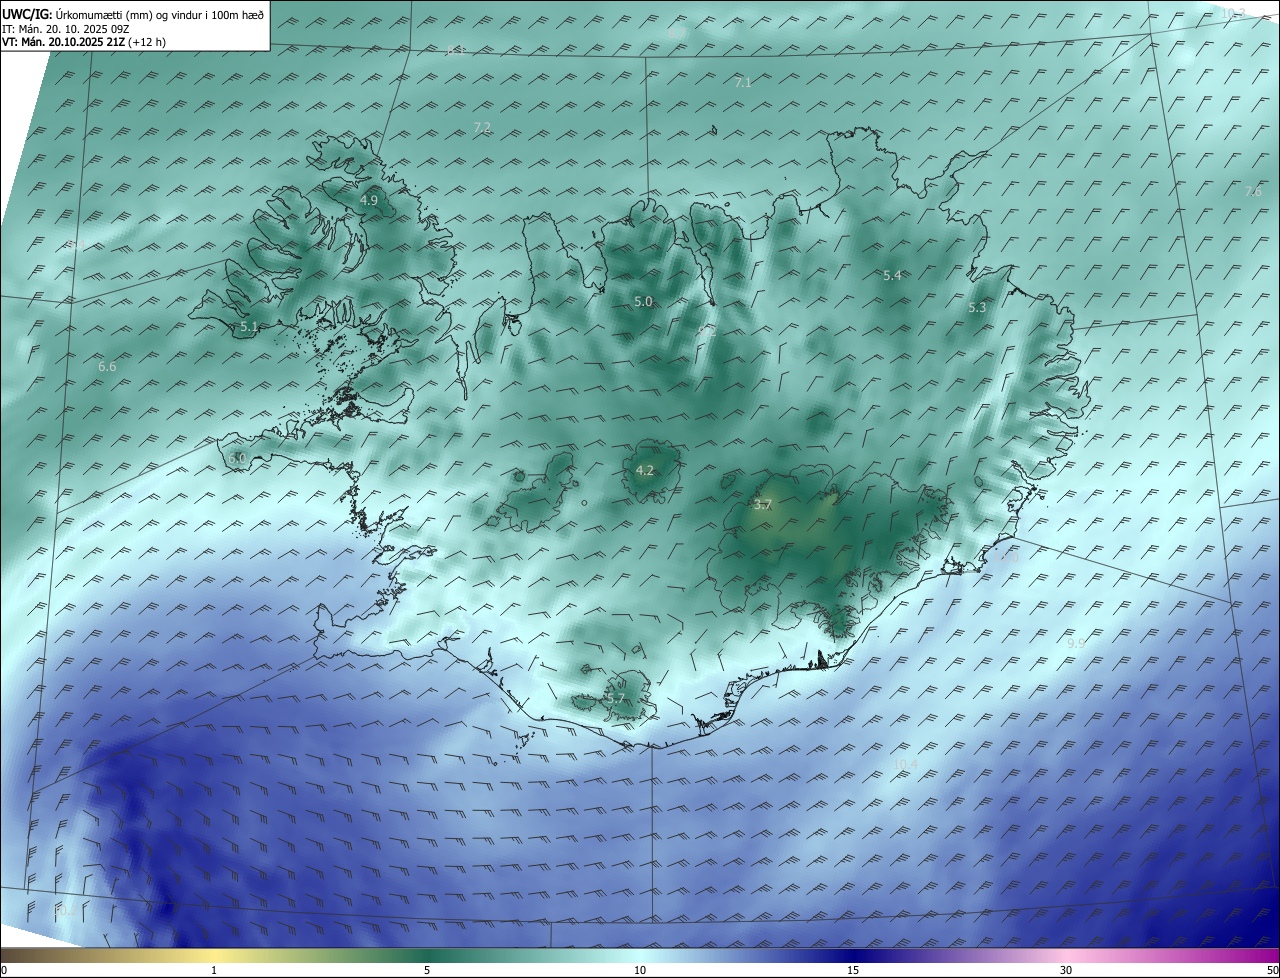Click the 3.7 value label on Vatnajökull
This screenshot has height=978, width=1280.
(x=763, y=505)
